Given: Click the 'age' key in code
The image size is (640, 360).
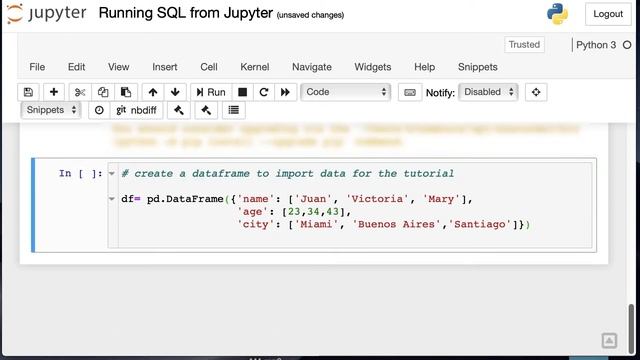Looking at the screenshot, I should 253,212.
